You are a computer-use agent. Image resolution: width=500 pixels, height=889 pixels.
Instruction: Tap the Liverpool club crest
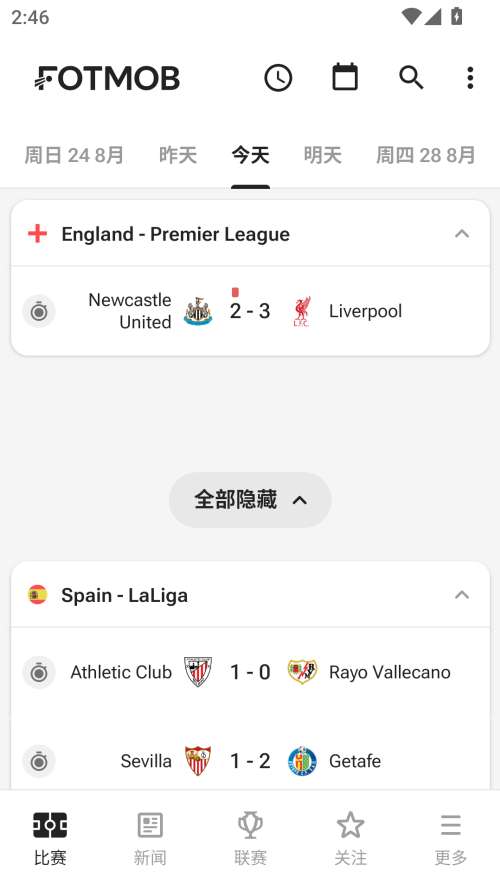(302, 311)
